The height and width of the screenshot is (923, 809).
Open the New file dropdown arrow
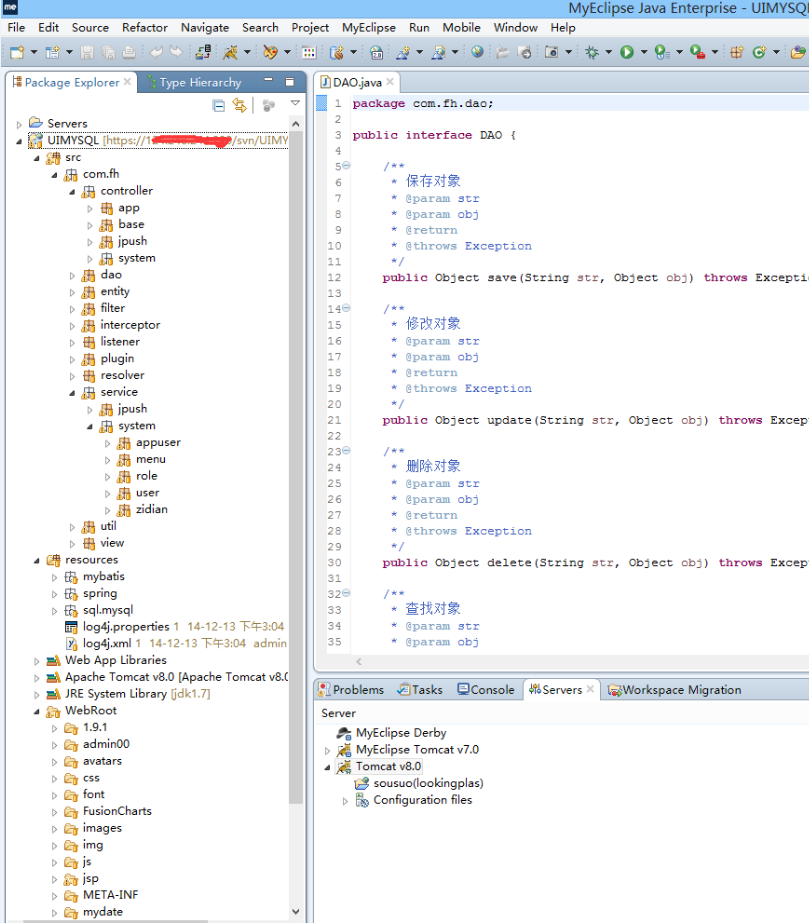[x=34, y=52]
